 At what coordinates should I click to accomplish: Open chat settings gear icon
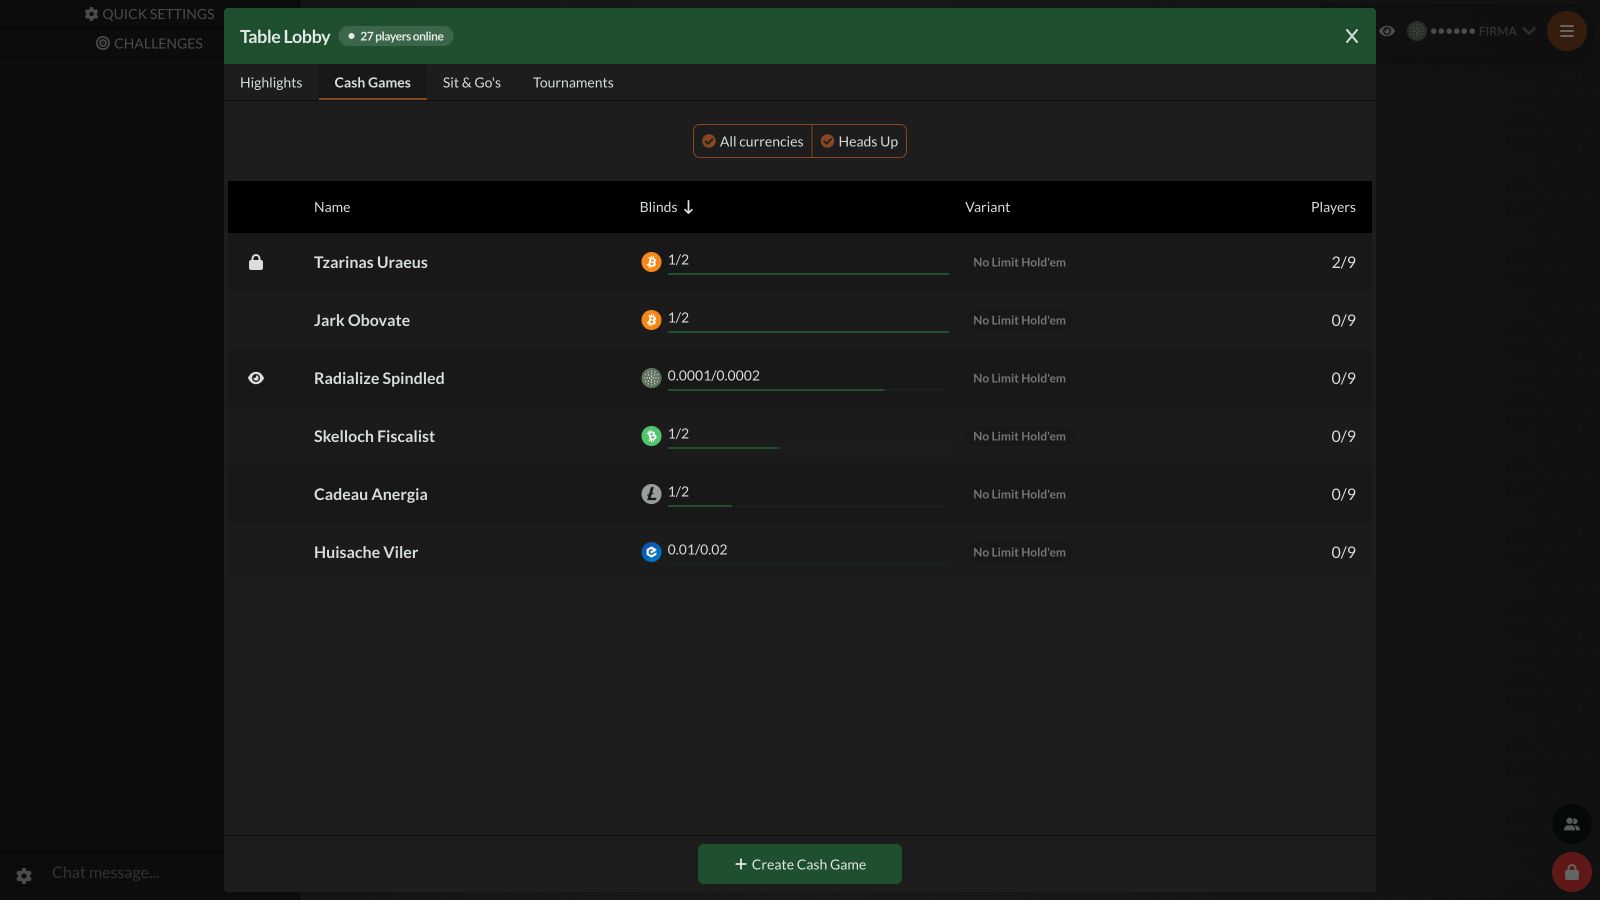(x=24, y=875)
